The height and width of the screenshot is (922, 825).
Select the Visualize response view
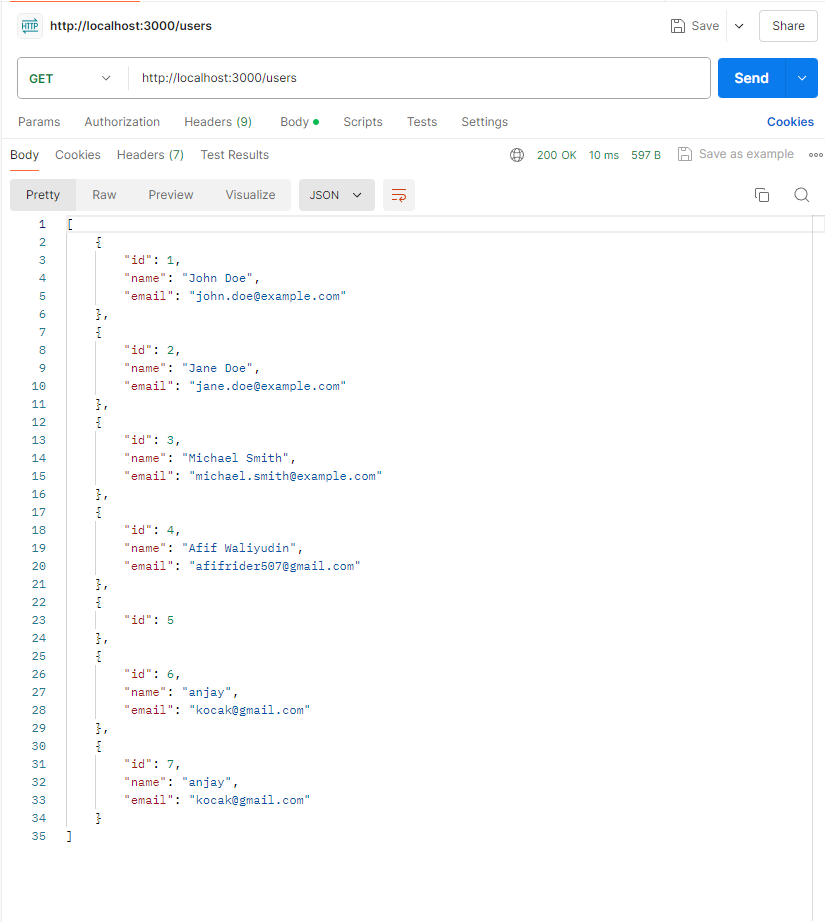250,195
